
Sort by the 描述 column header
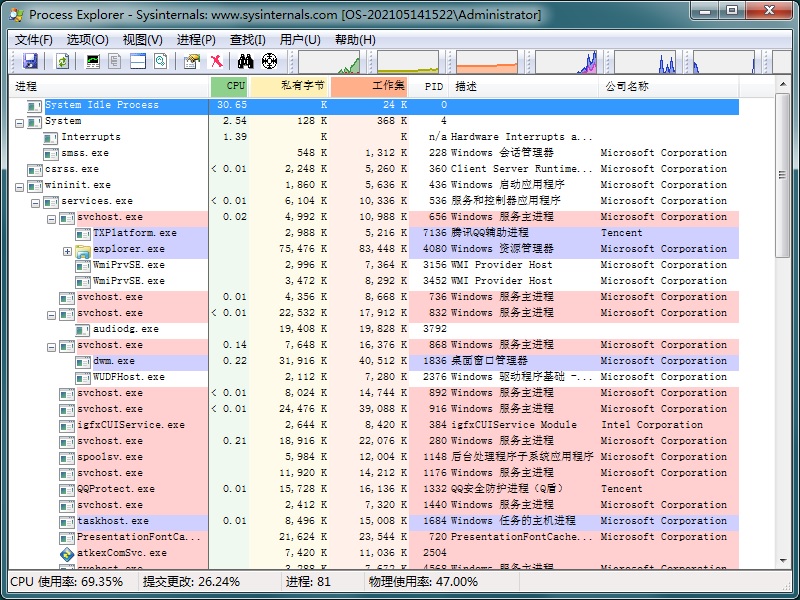click(x=523, y=86)
